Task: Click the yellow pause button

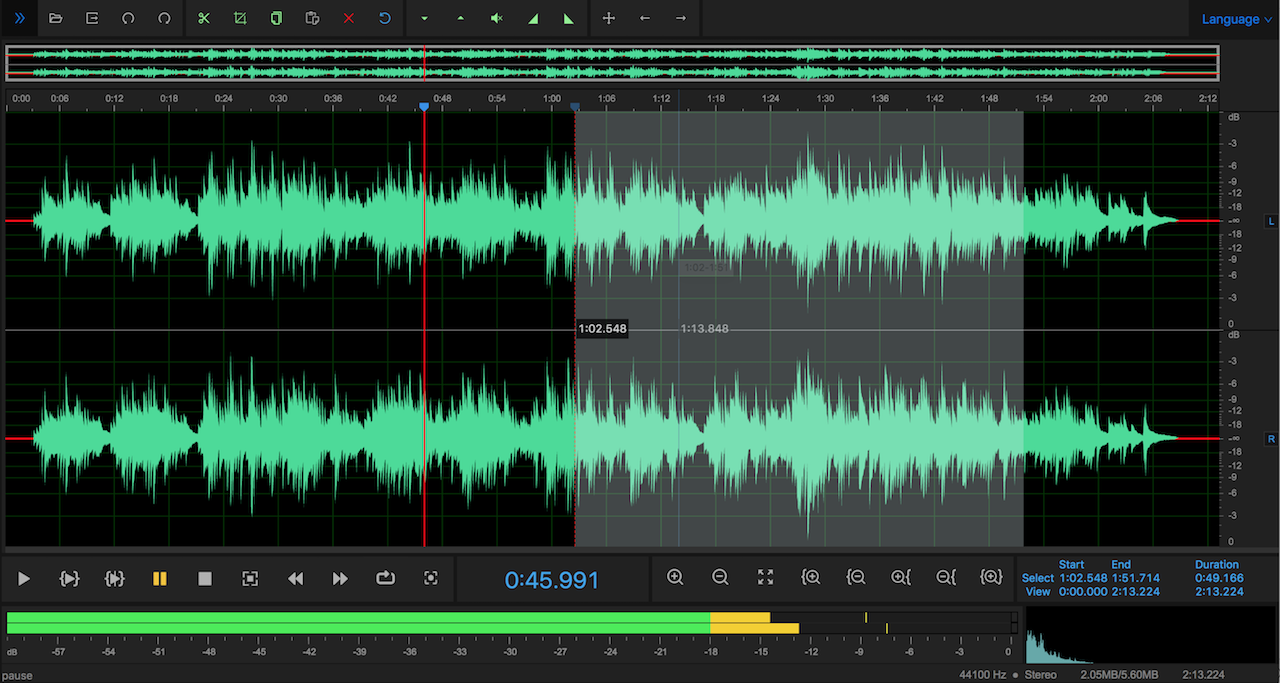Action: 160,578
